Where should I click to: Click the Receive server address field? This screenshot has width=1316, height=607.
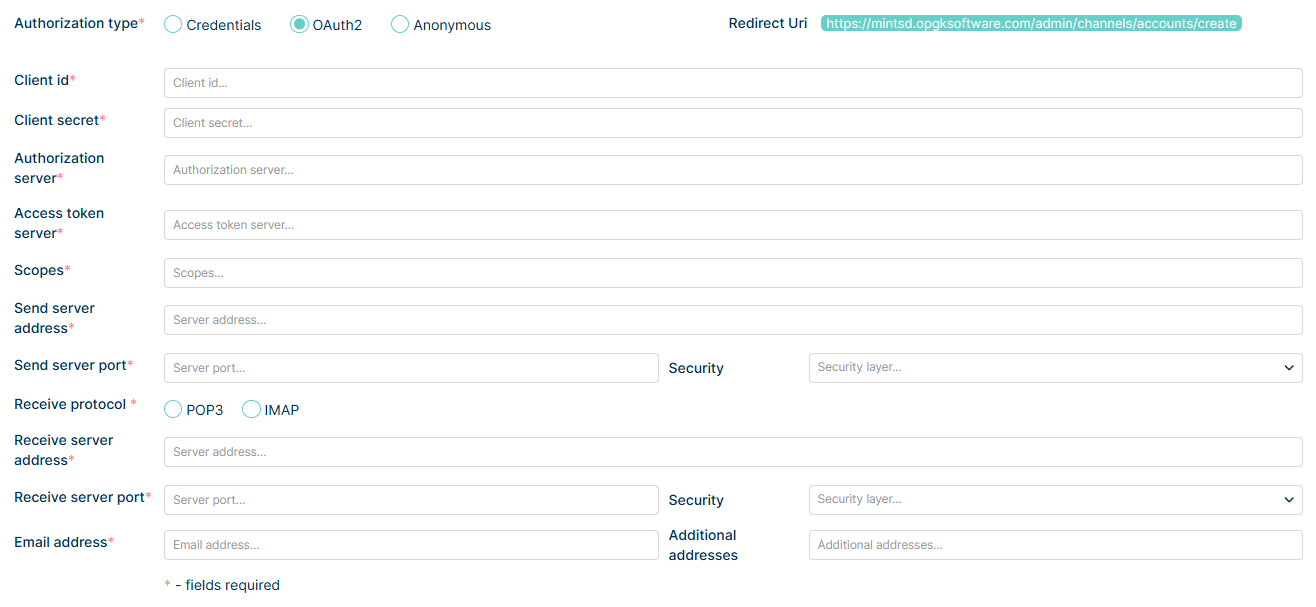tap(733, 452)
